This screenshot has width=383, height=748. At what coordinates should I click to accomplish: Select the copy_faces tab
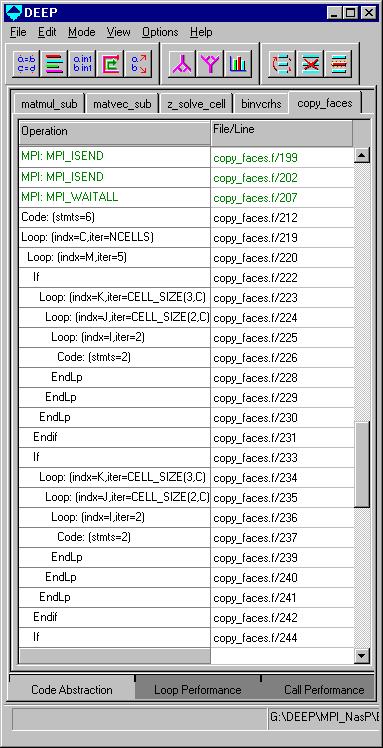click(325, 103)
